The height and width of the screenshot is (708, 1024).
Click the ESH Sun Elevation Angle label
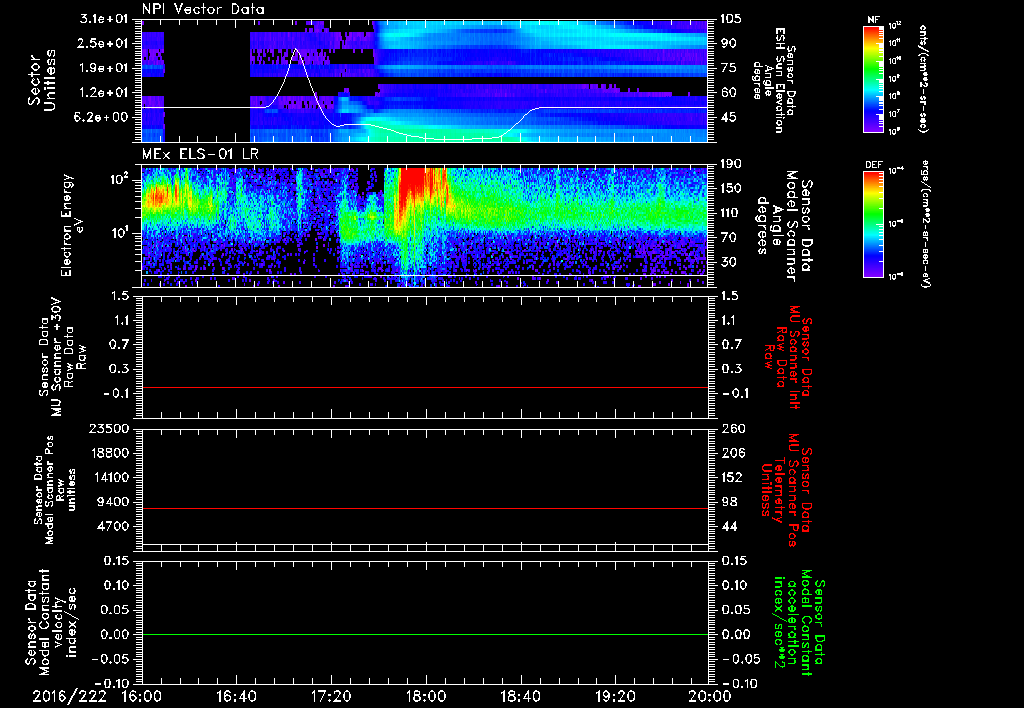click(774, 80)
